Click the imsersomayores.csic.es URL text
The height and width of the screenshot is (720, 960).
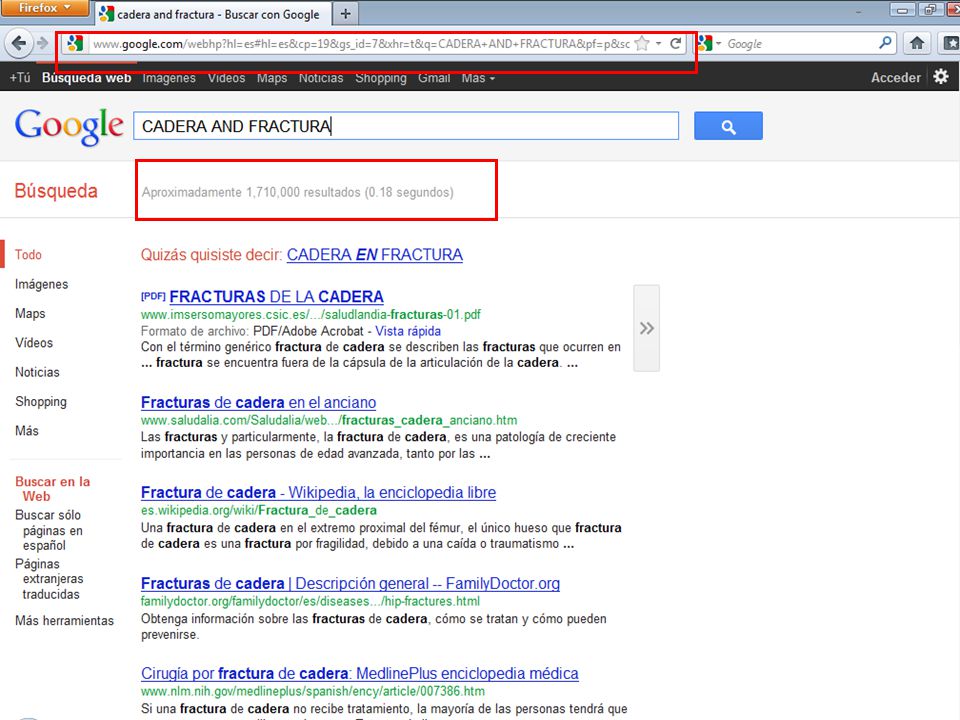(310, 315)
